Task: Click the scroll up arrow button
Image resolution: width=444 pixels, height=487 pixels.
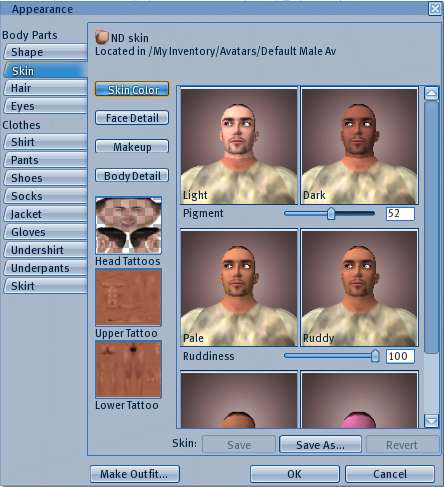Action: [x=431, y=94]
